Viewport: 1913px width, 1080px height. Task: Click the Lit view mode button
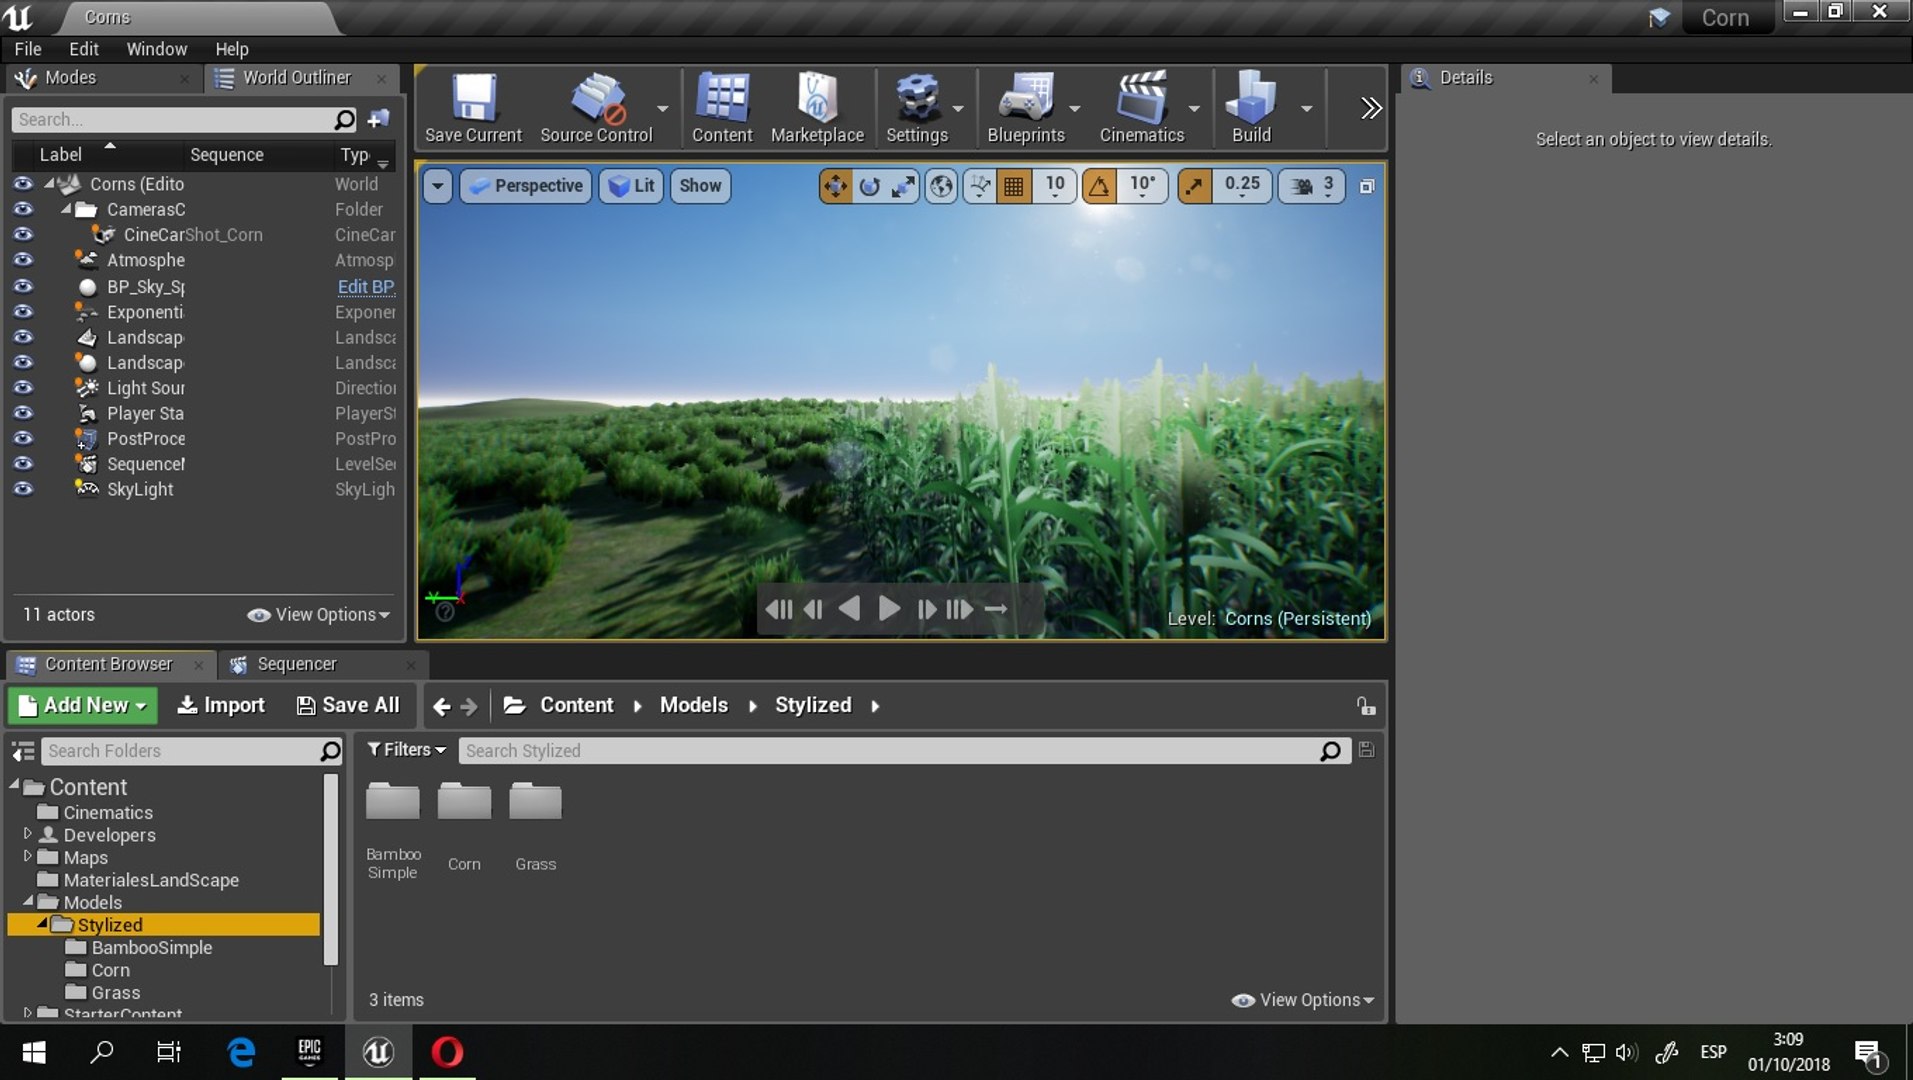pyautogui.click(x=631, y=186)
